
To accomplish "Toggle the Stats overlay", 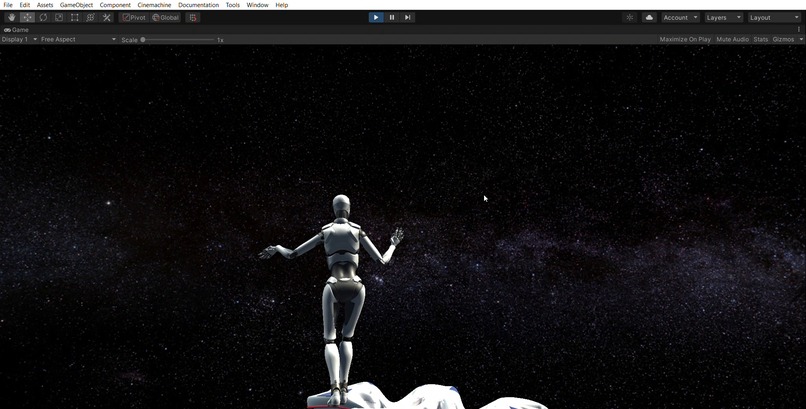I will (761, 40).
